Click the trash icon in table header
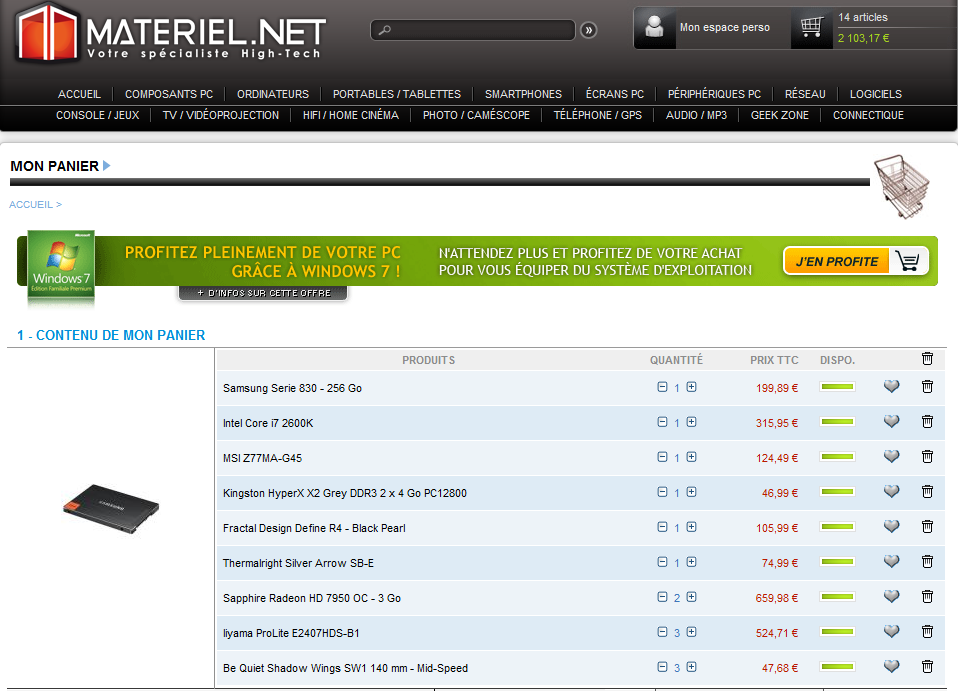Screen dimensions: 958x691 coord(927,358)
